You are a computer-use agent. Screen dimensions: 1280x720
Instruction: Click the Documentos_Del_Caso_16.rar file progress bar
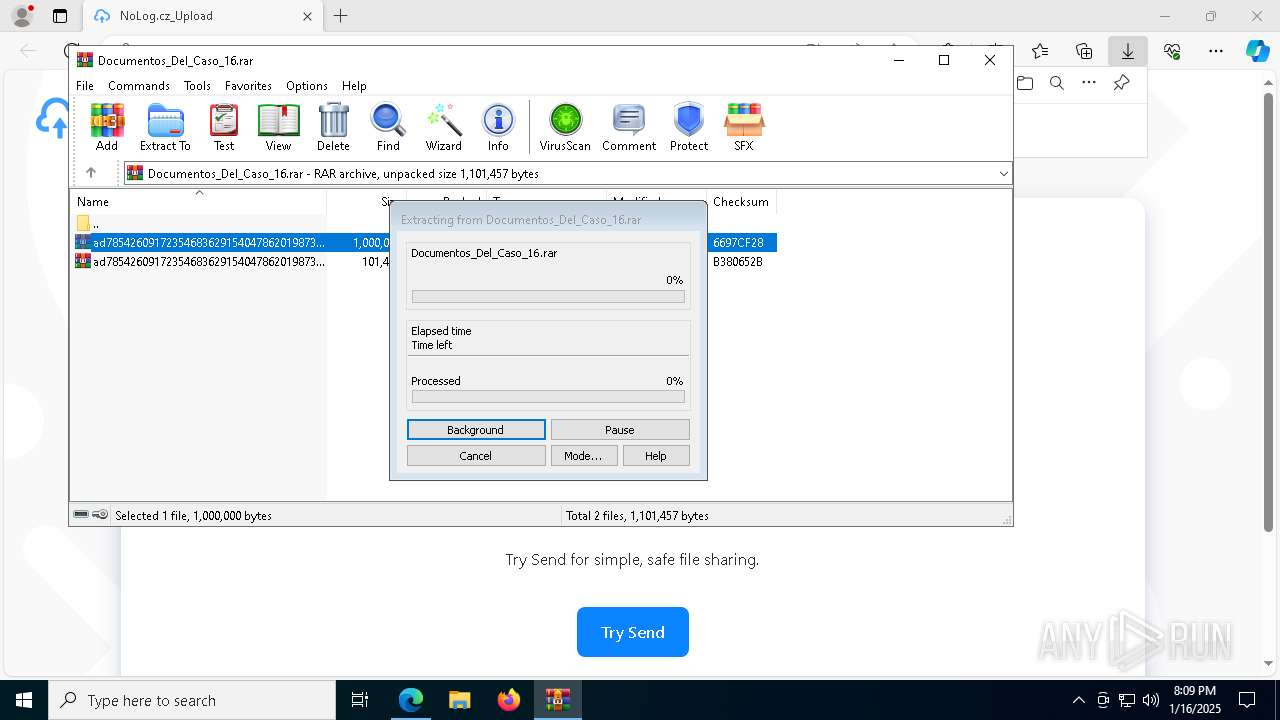(548, 297)
